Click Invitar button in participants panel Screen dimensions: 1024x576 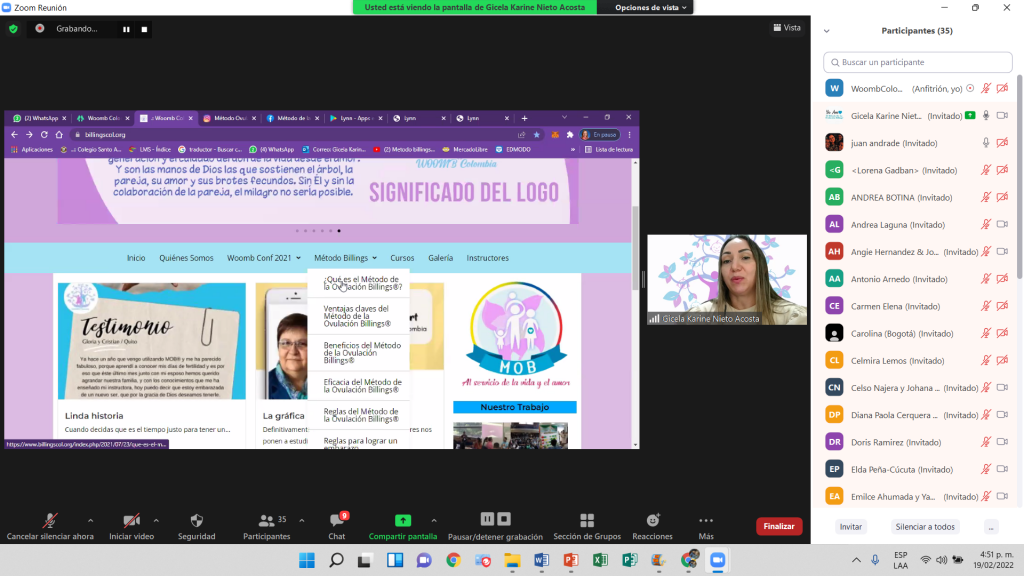tap(851, 526)
